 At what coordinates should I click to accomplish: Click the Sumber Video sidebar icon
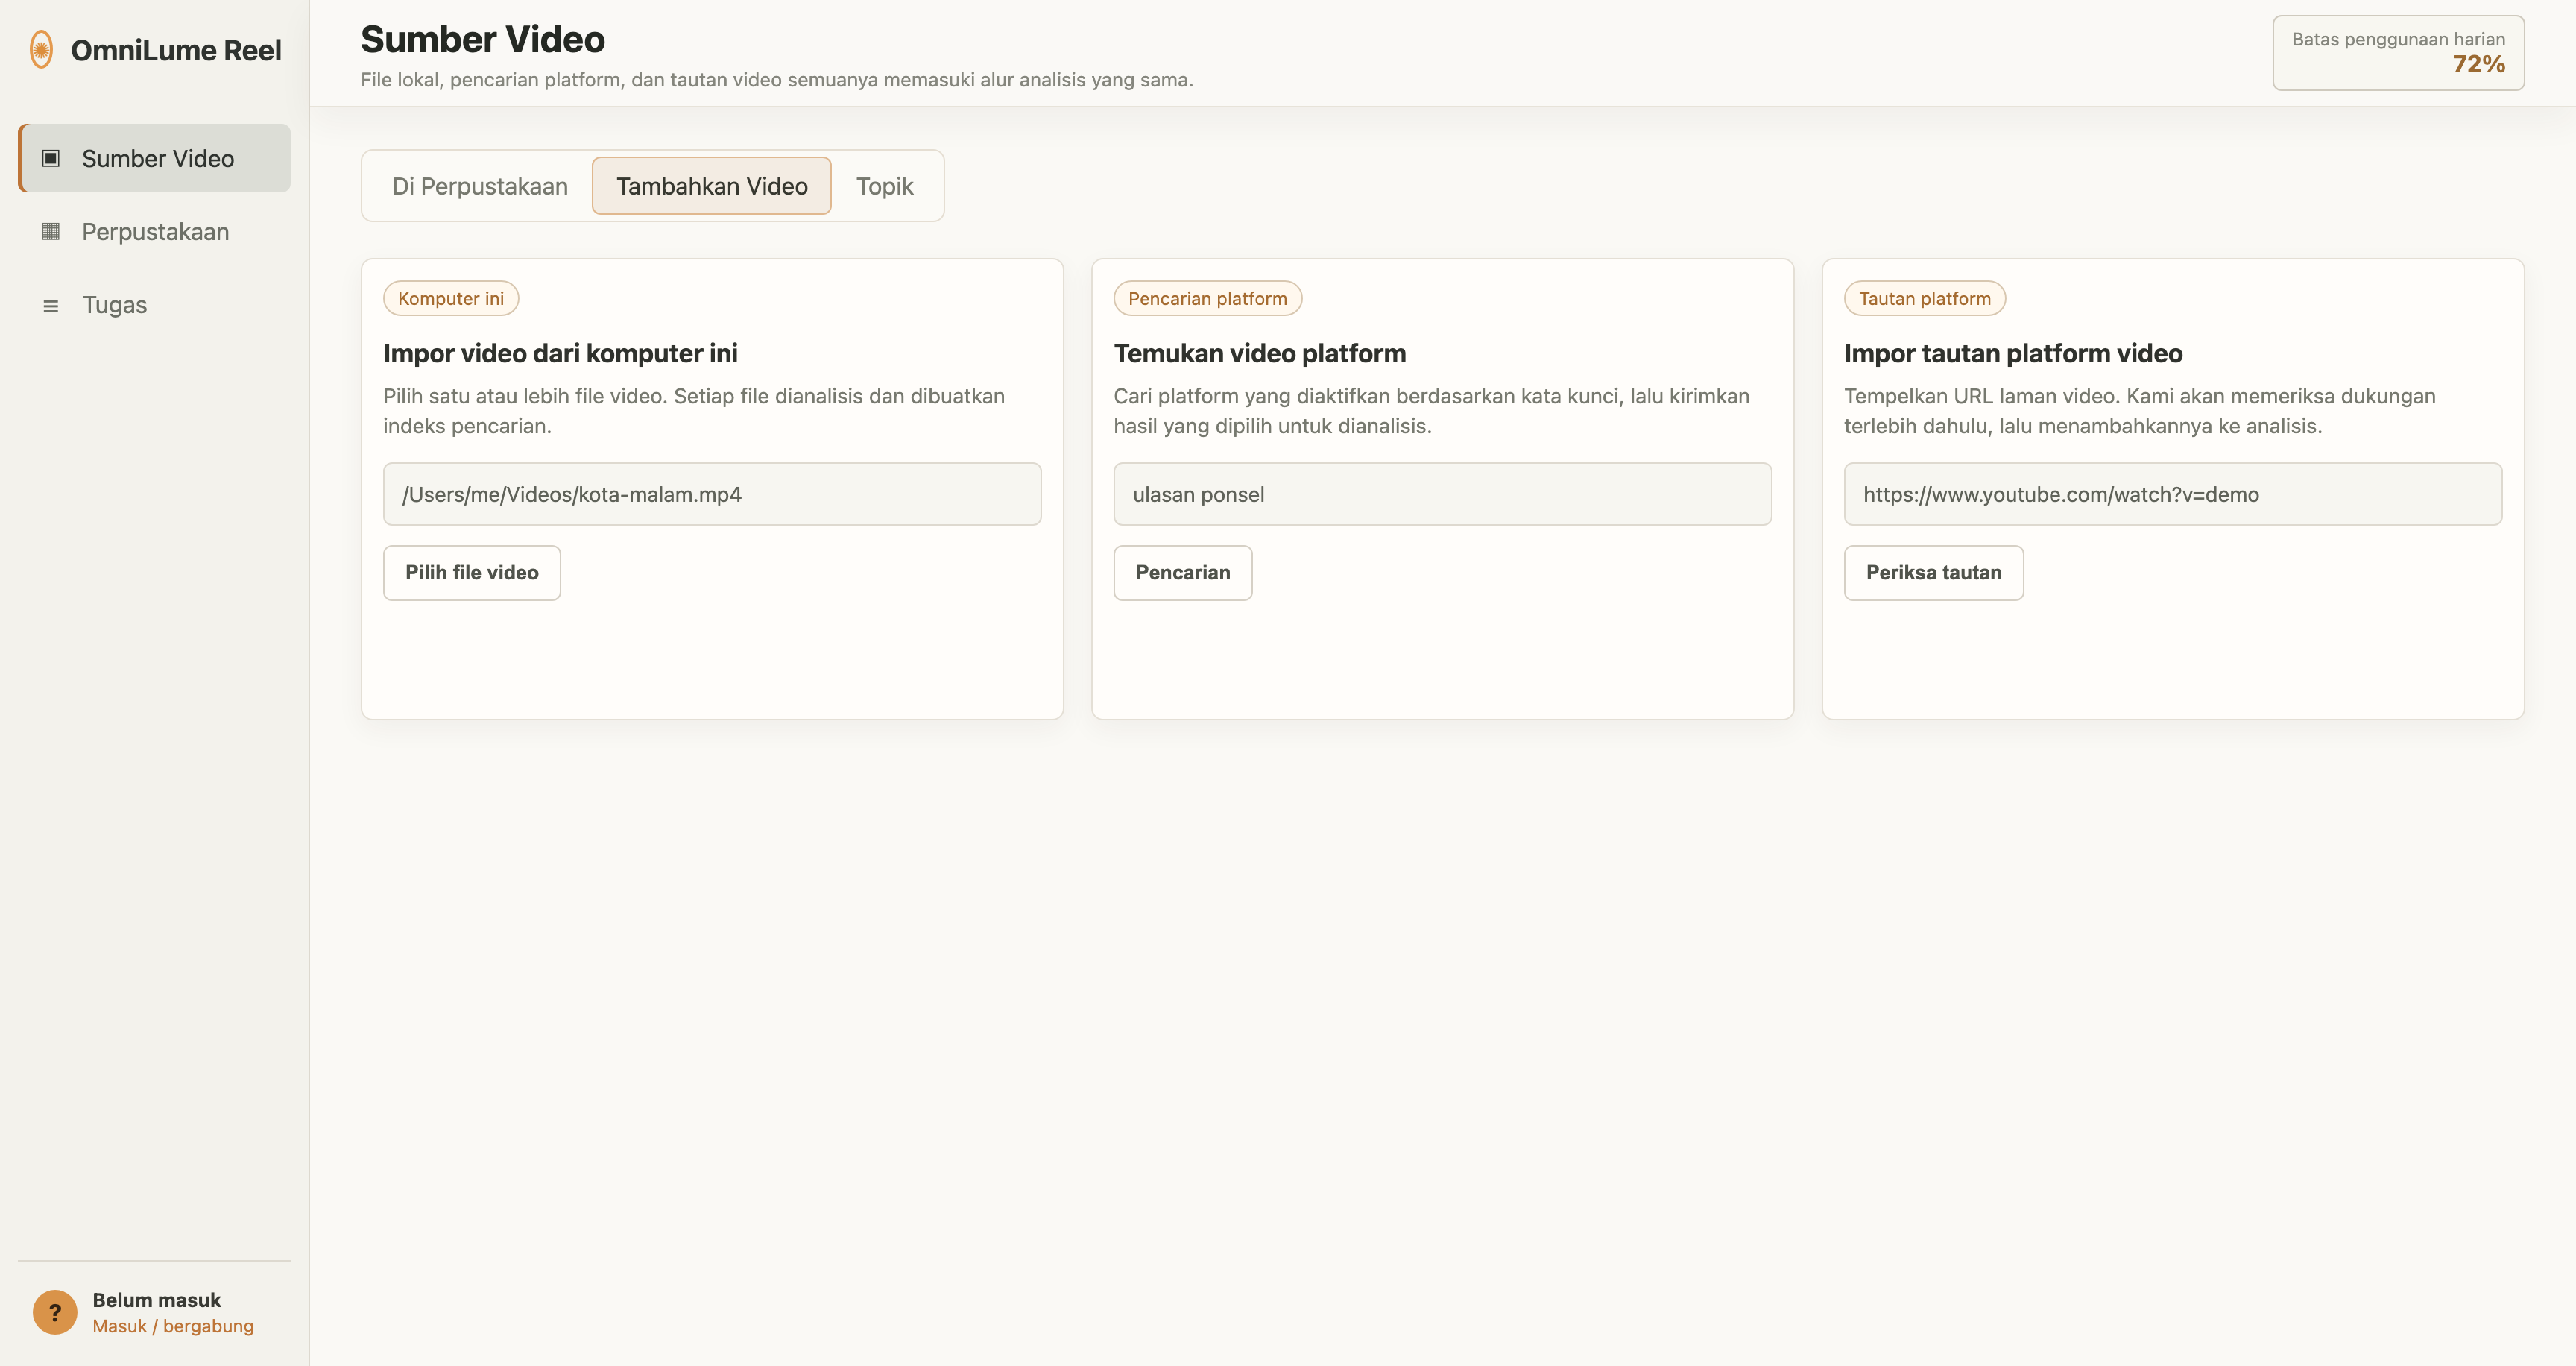point(51,158)
